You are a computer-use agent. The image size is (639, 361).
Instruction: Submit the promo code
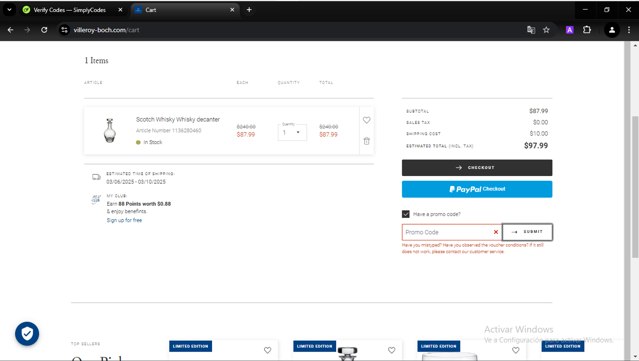527,232
